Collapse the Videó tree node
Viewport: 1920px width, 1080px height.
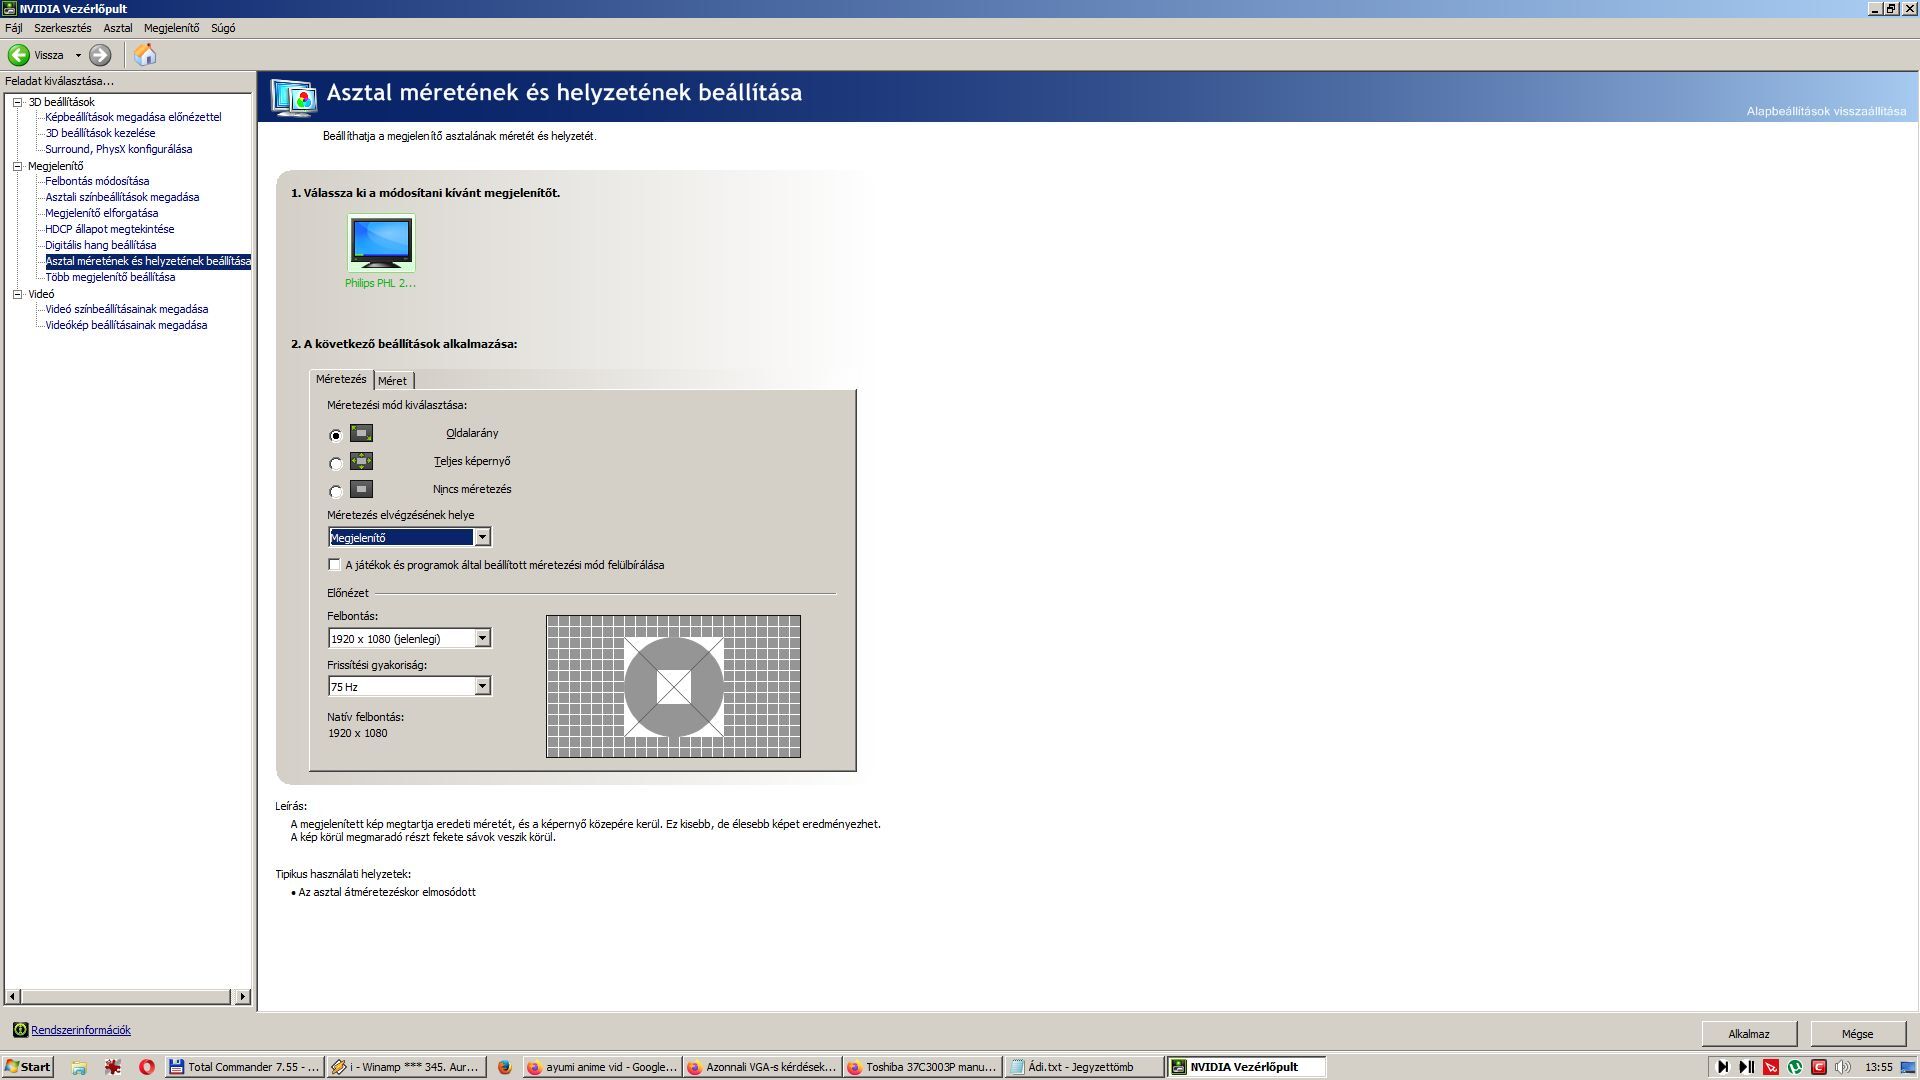pyautogui.click(x=17, y=294)
